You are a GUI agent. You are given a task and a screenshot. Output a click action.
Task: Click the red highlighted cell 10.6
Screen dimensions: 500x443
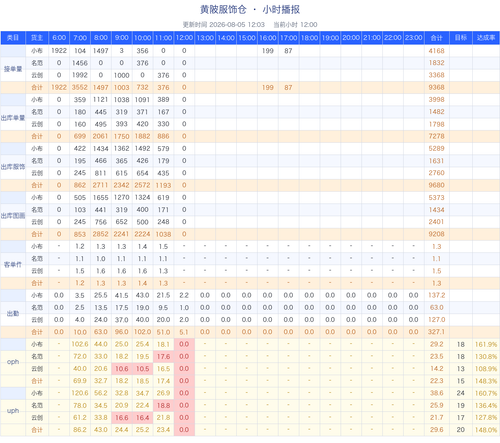pos(122,369)
